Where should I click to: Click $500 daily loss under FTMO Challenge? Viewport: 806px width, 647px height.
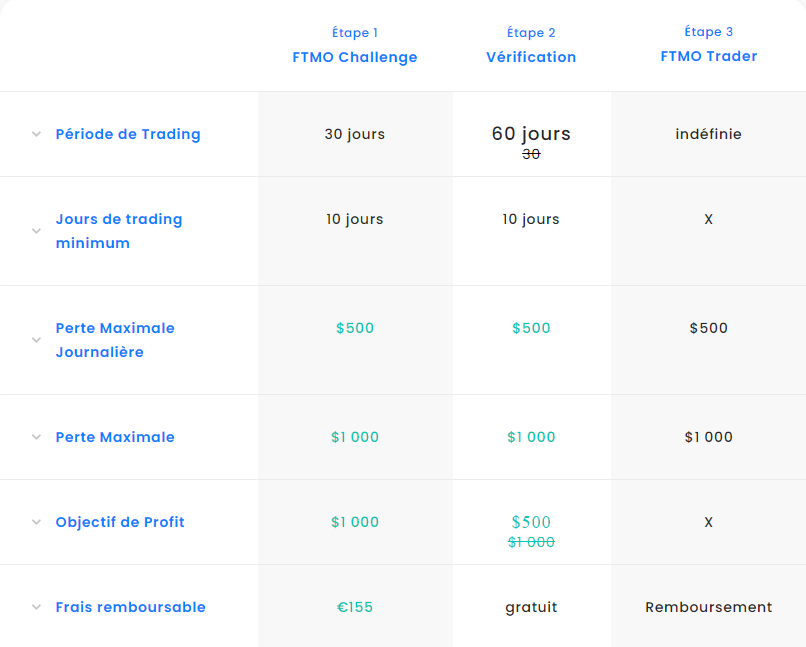[x=355, y=328]
